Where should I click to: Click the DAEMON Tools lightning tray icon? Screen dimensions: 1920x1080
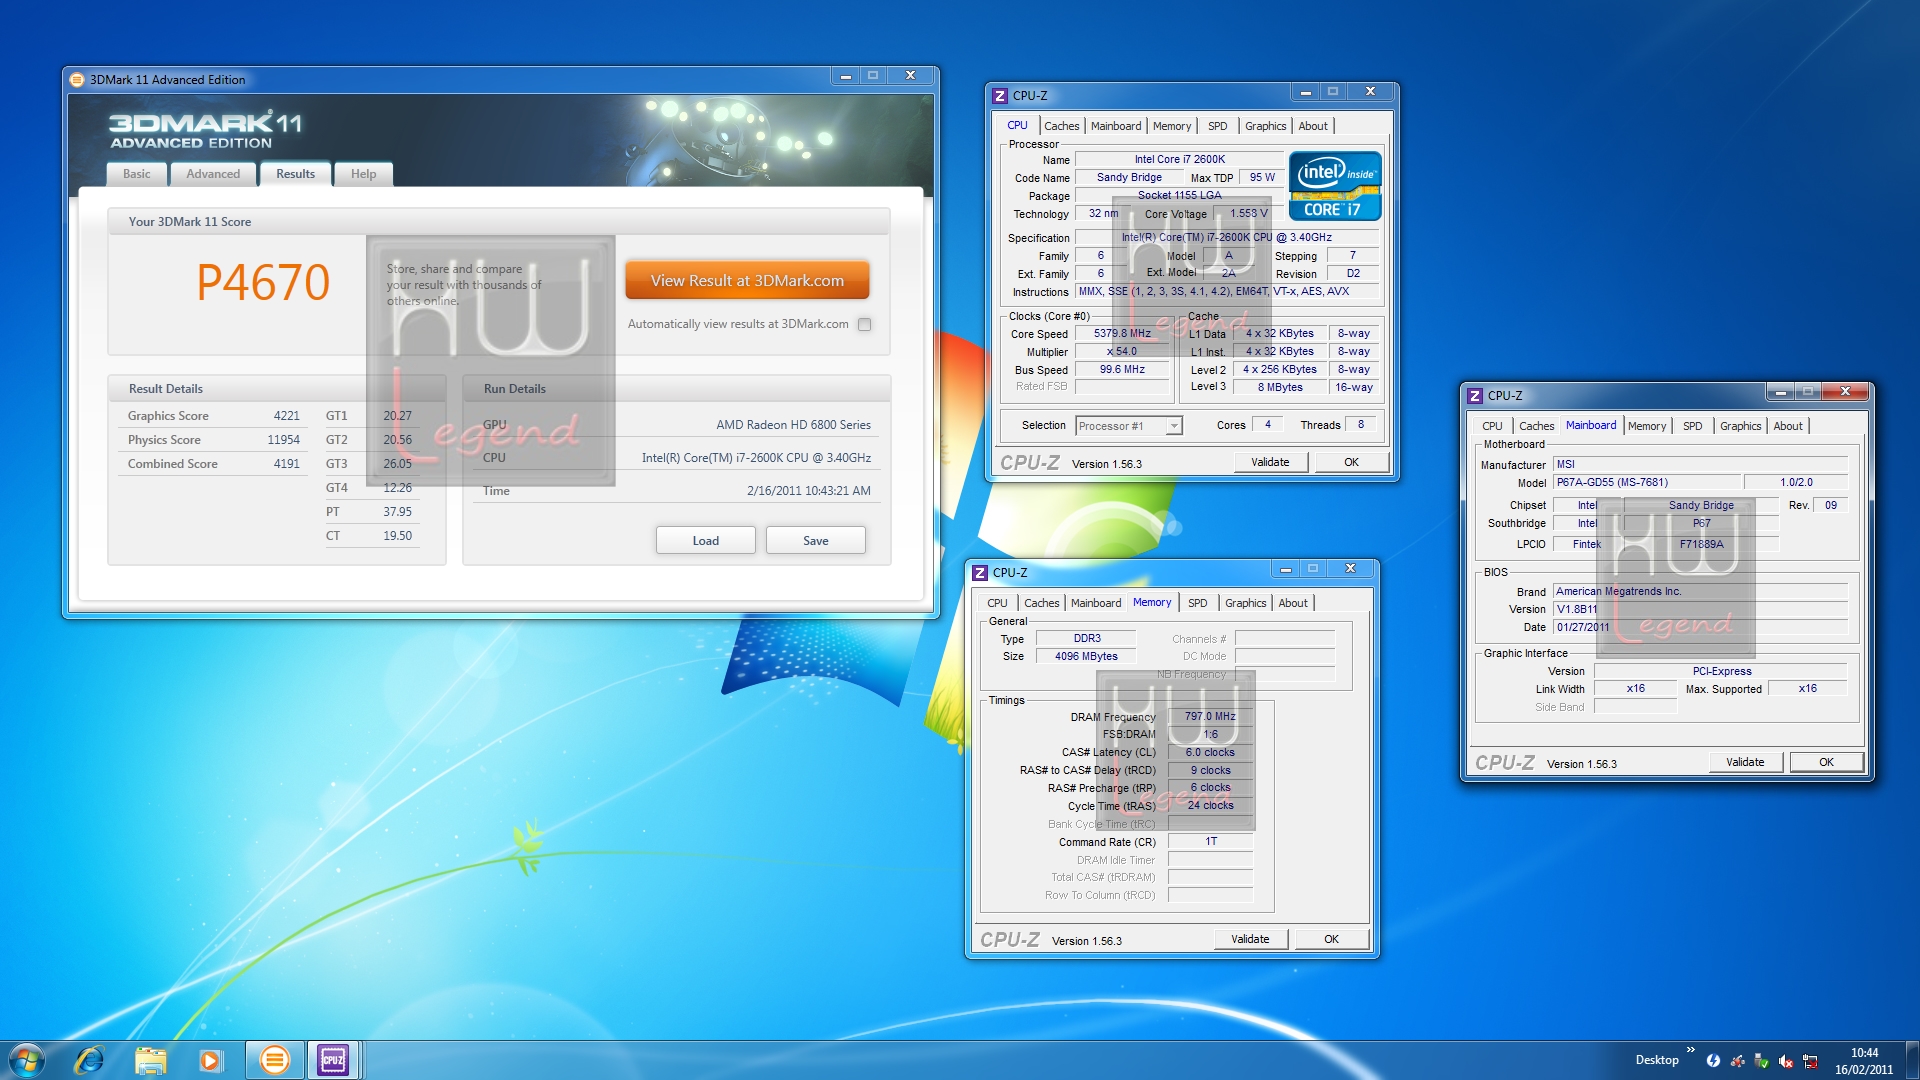coord(1713,1061)
